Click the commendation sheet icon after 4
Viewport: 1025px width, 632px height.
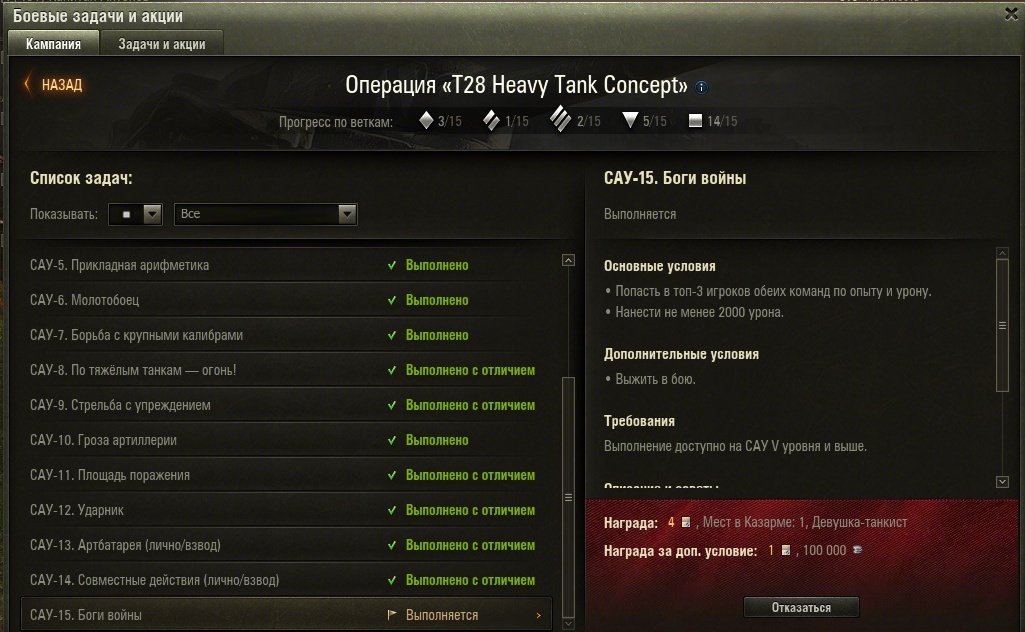click(686, 522)
